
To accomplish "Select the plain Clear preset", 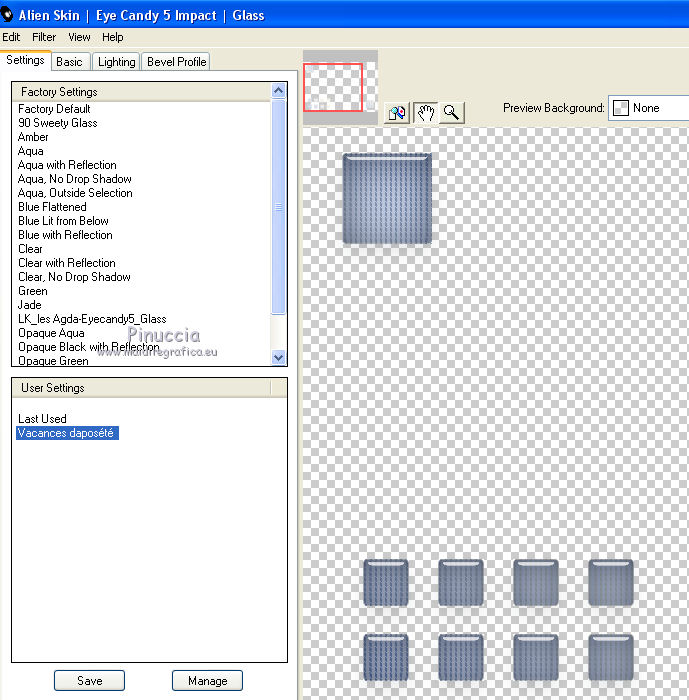I will [30, 249].
